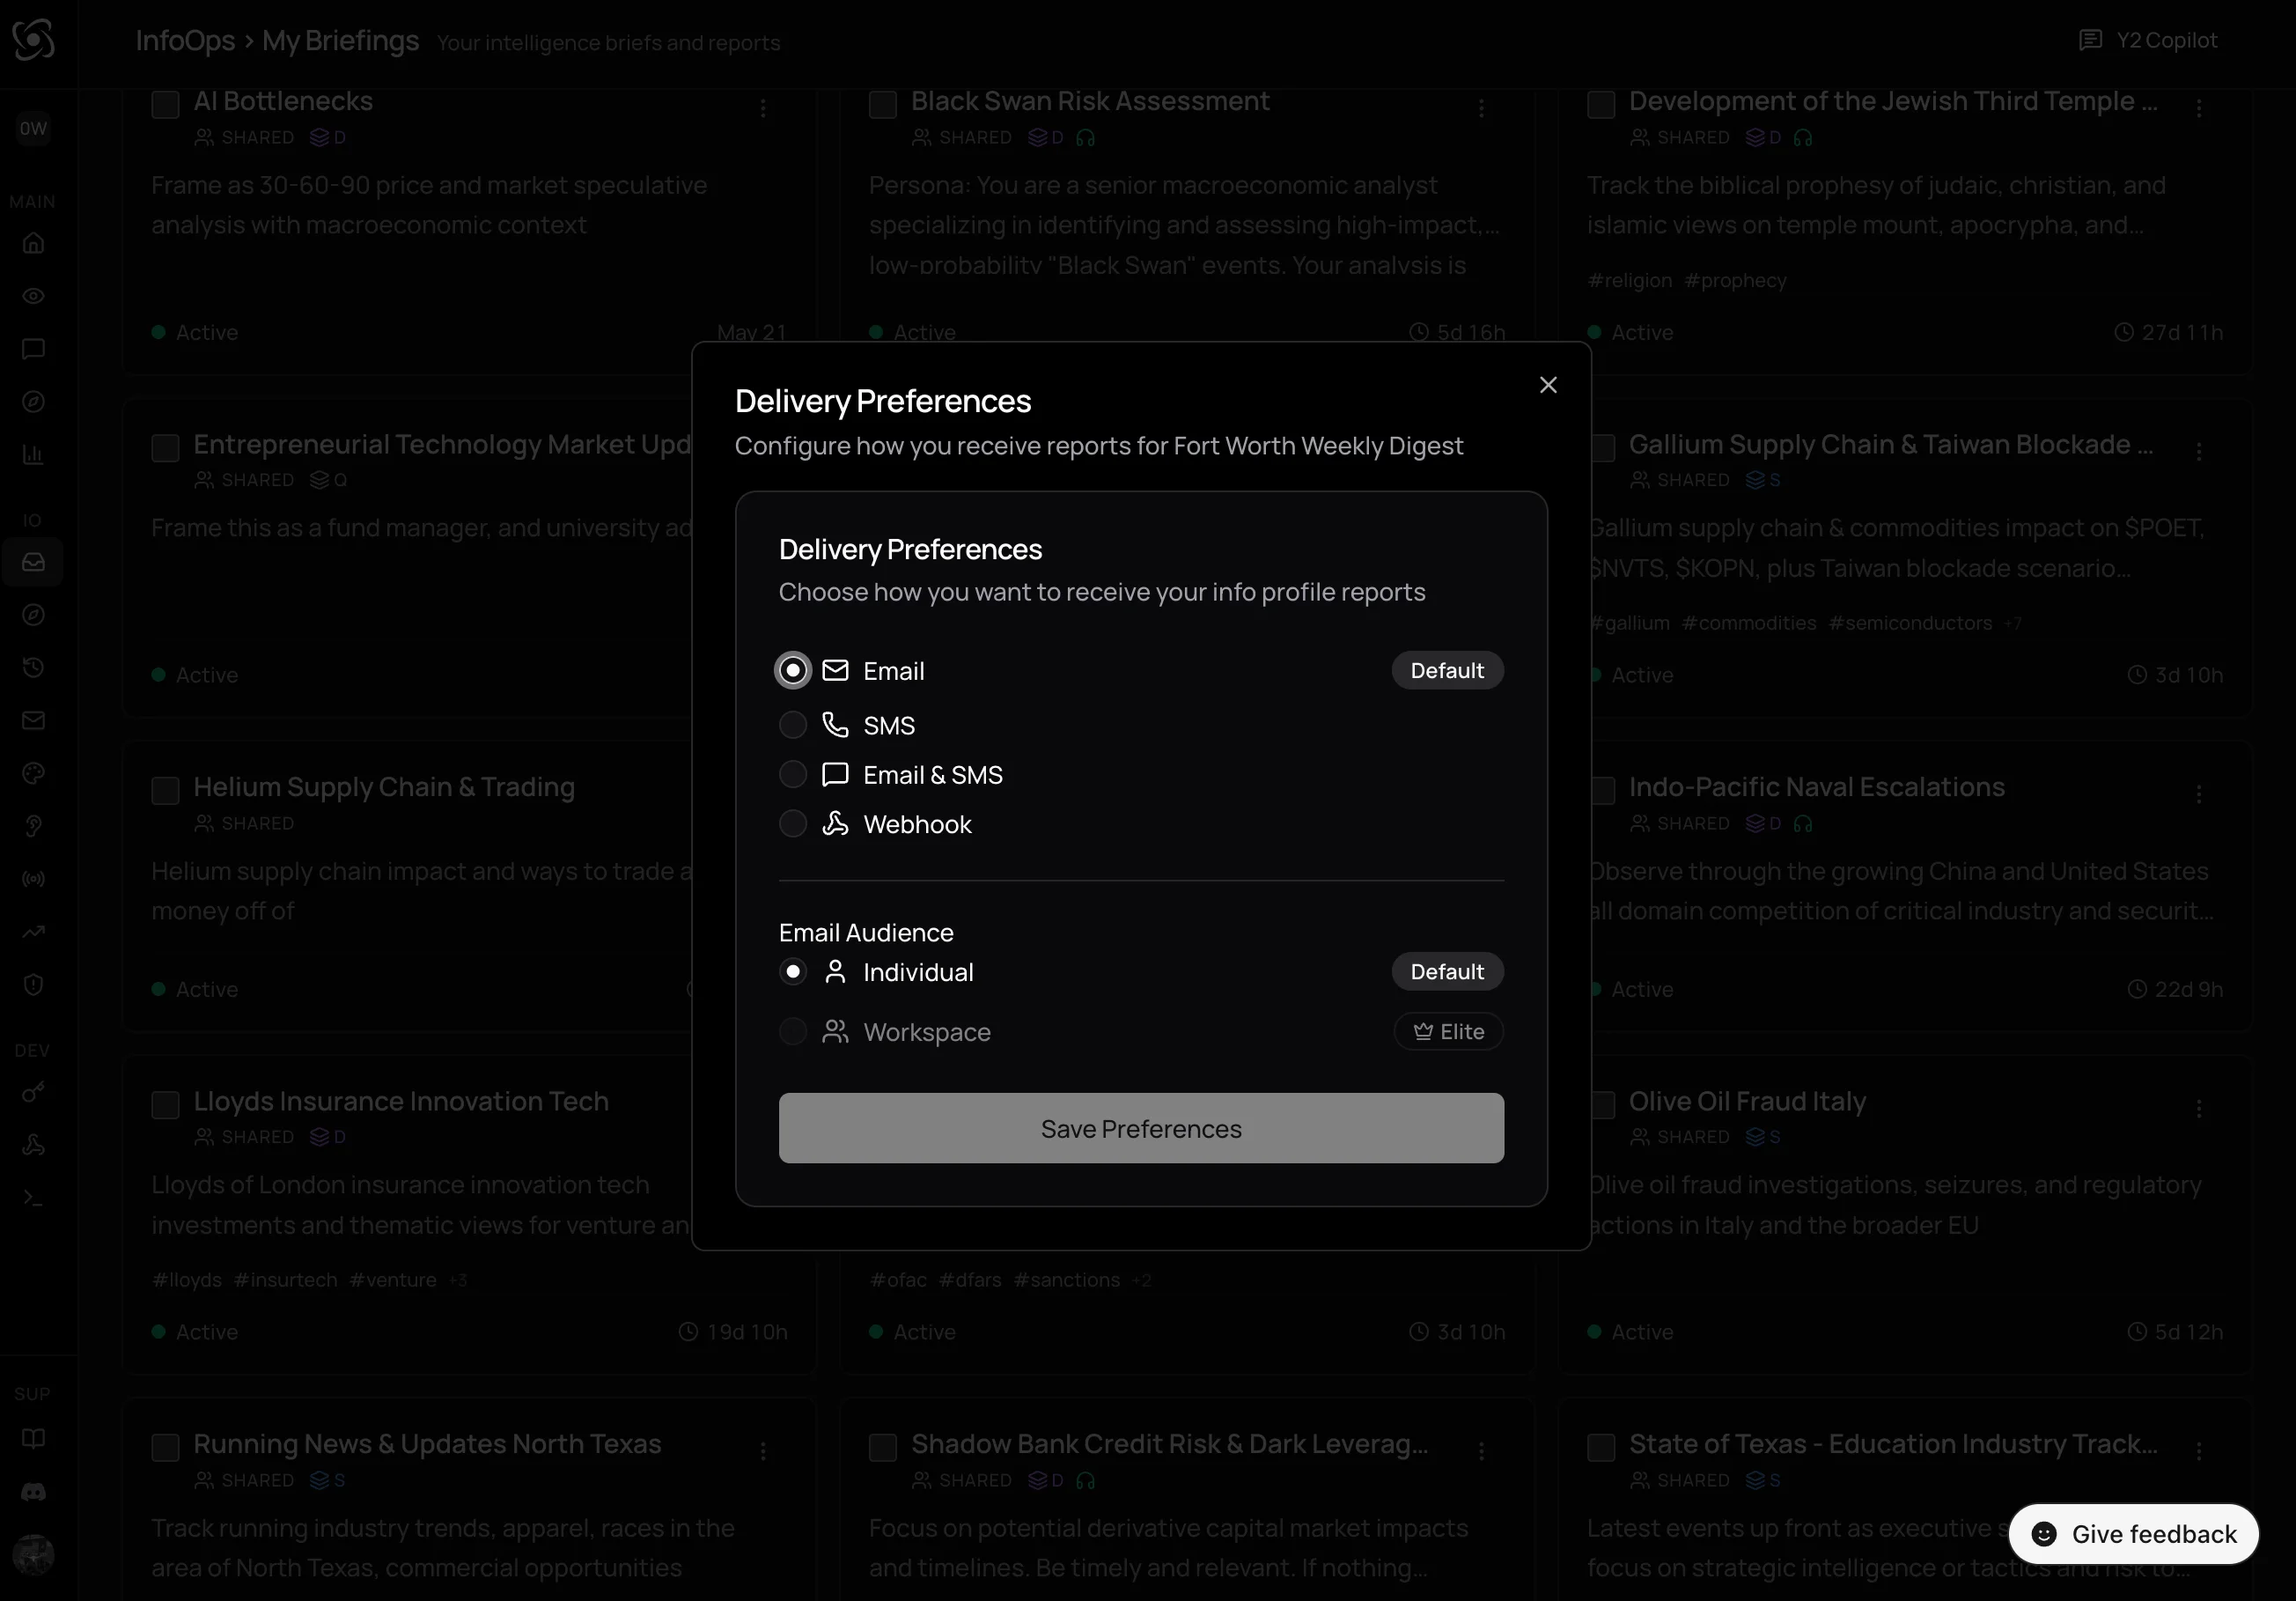Open the compass icon under MAIN section

[x=33, y=402]
